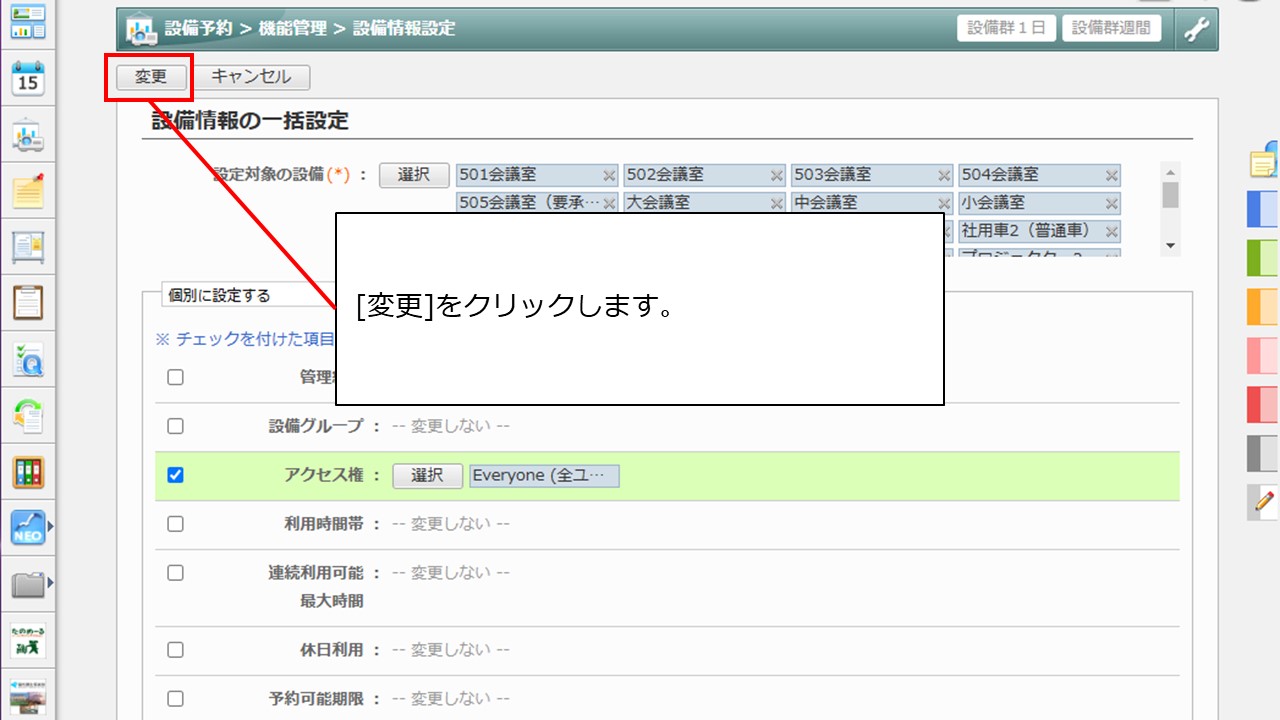Viewport: 1280px width, 720px height.
Task: Tick the 休日利用 checkbox
Action: click(175, 650)
